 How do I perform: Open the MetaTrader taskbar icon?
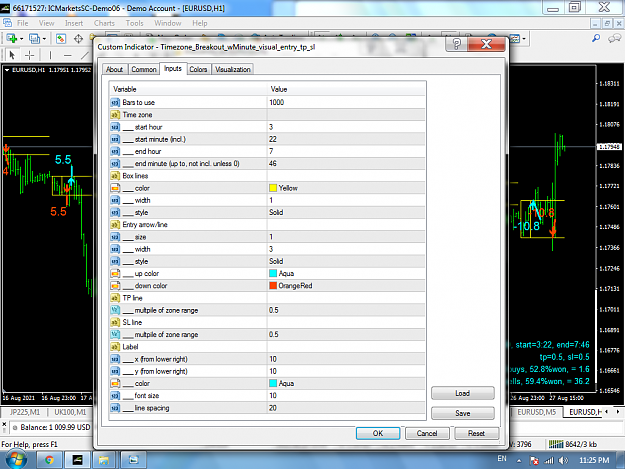(77, 460)
